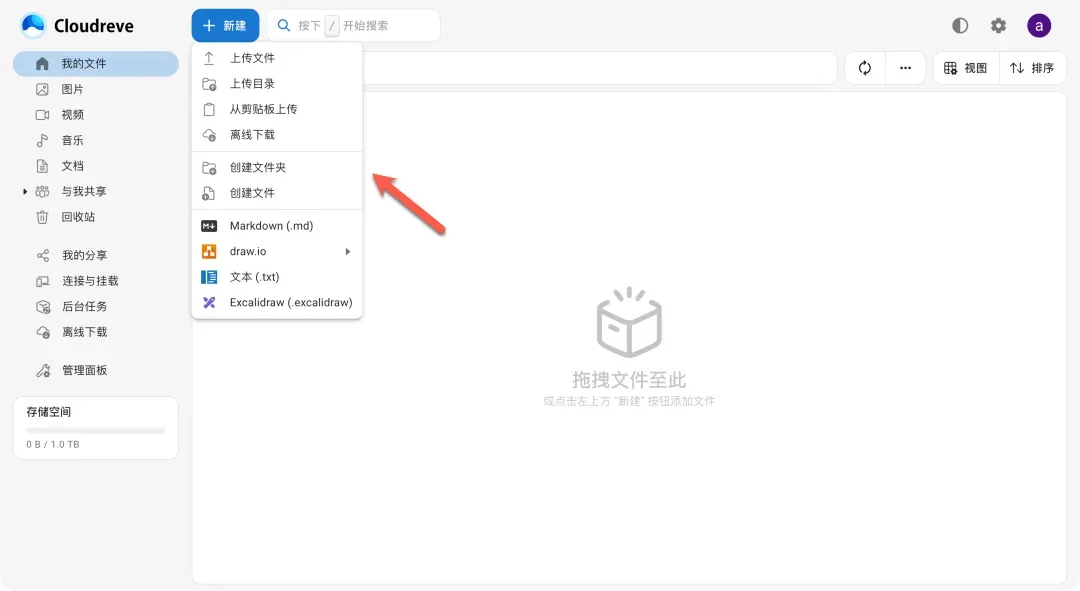Click the blue 文本 txt icon
Viewport: 1080px width, 591px height.
click(209, 277)
